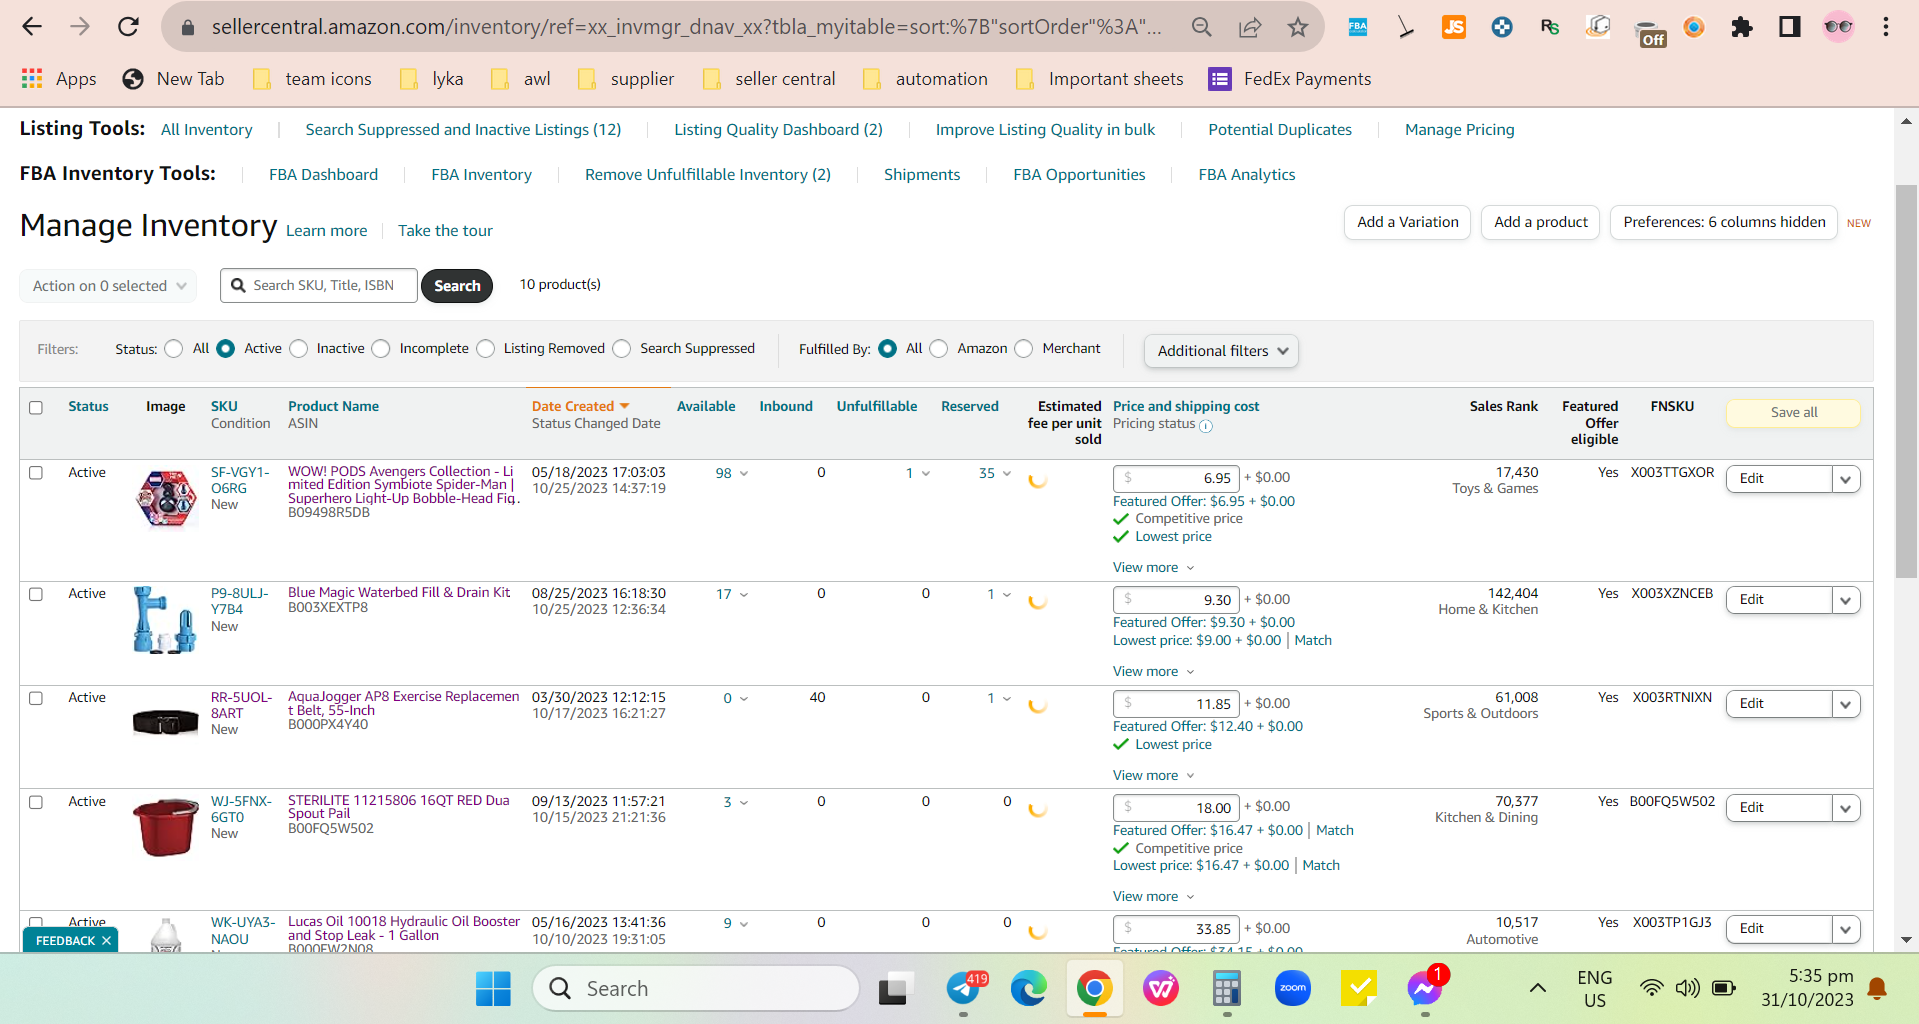Open the red Sterilite pail product thumbnail
This screenshot has width=1919, height=1024.
pyautogui.click(x=166, y=827)
